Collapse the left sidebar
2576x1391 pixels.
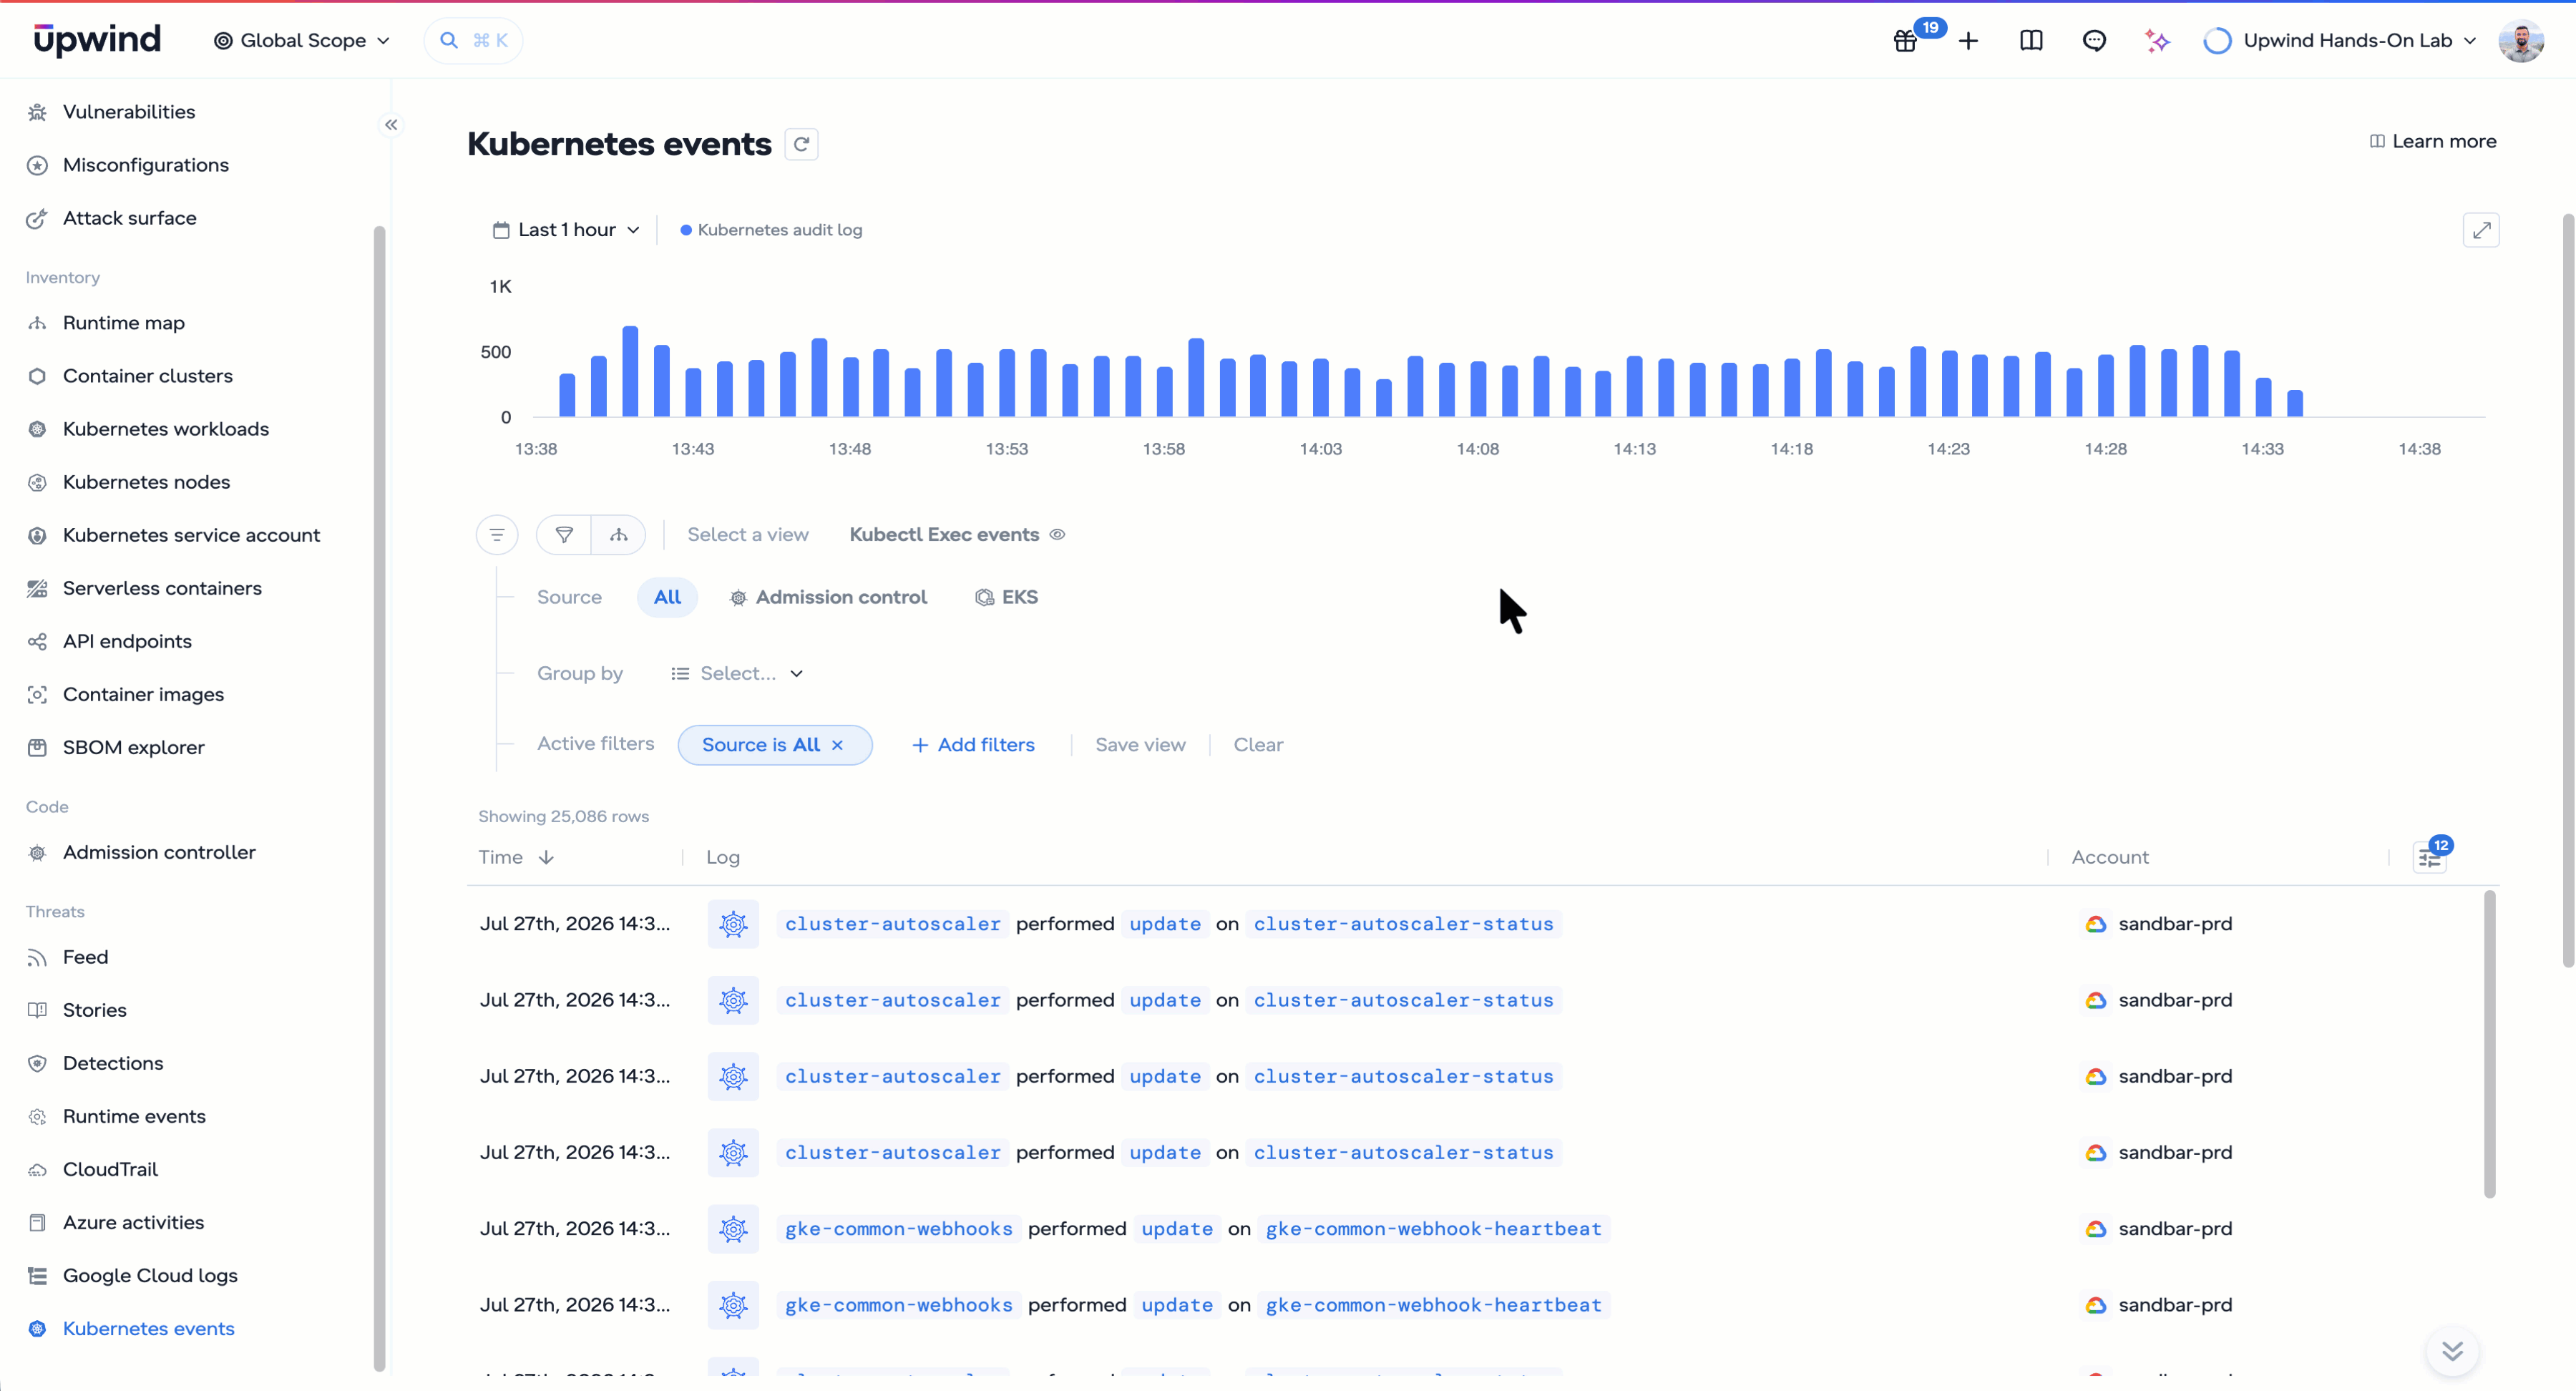click(x=391, y=125)
